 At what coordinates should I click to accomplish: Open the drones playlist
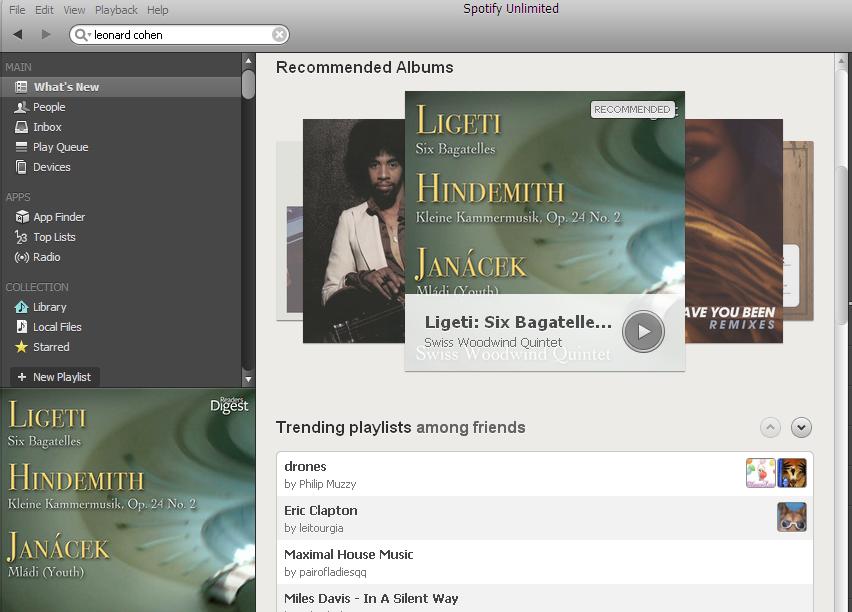[305, 466]
